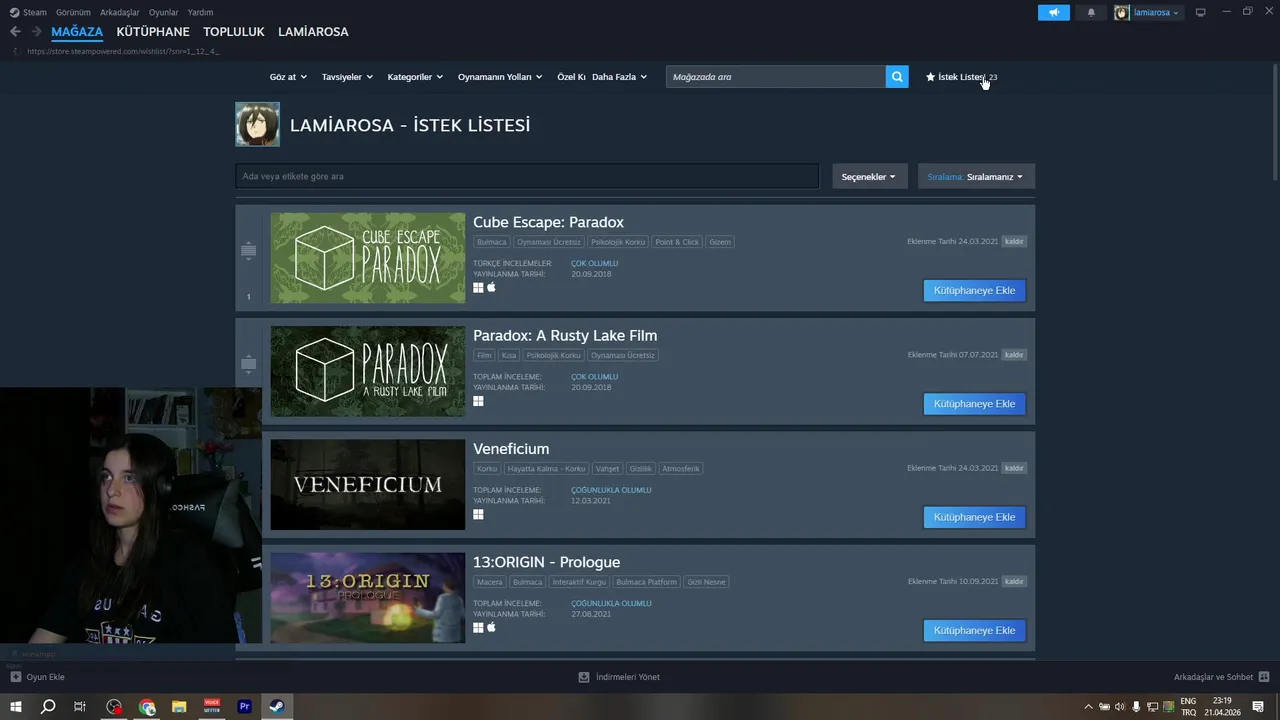Open Chrome from the taskbar
This screenshot has height=720, width=1280.
point(147,707)
